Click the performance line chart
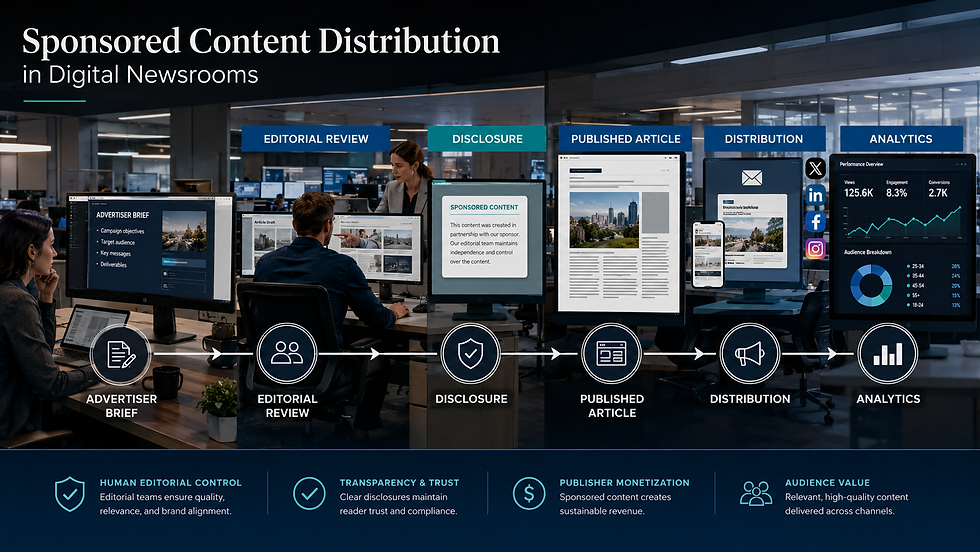Screen dimensions: 980x552 (x=902, y=222)
